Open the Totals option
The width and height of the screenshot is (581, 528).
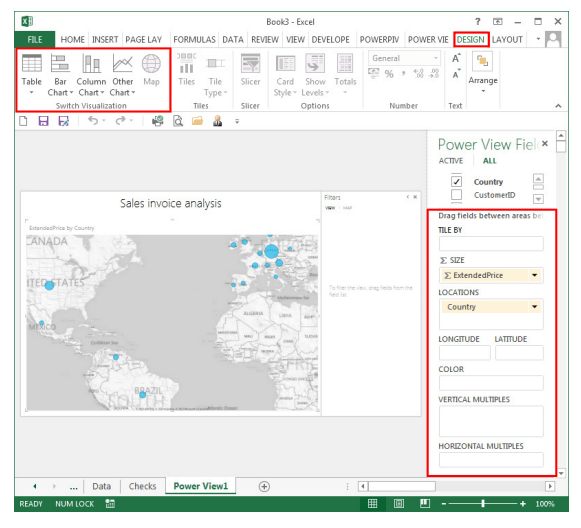pos(345,74)
